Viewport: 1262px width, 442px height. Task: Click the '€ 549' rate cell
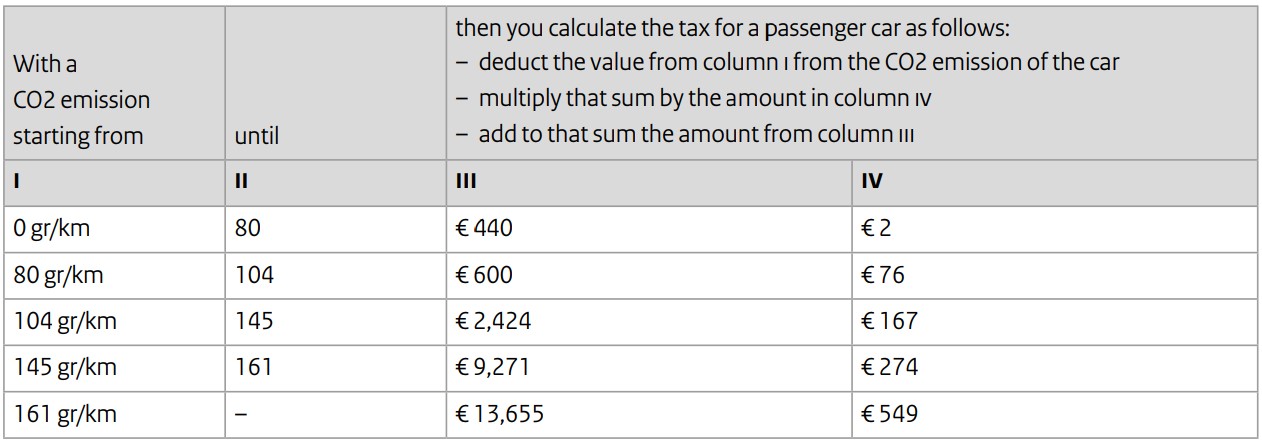[x=1055, y=413]
